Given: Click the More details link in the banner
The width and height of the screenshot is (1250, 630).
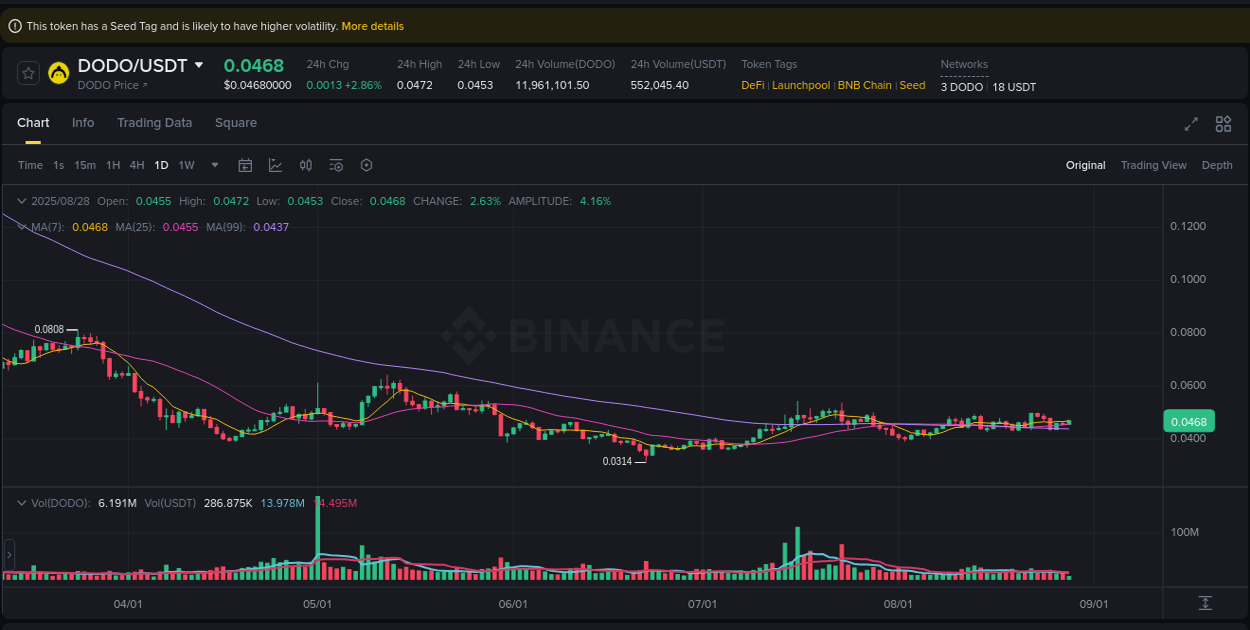Looking at the screenshot, I should [372, 25].
